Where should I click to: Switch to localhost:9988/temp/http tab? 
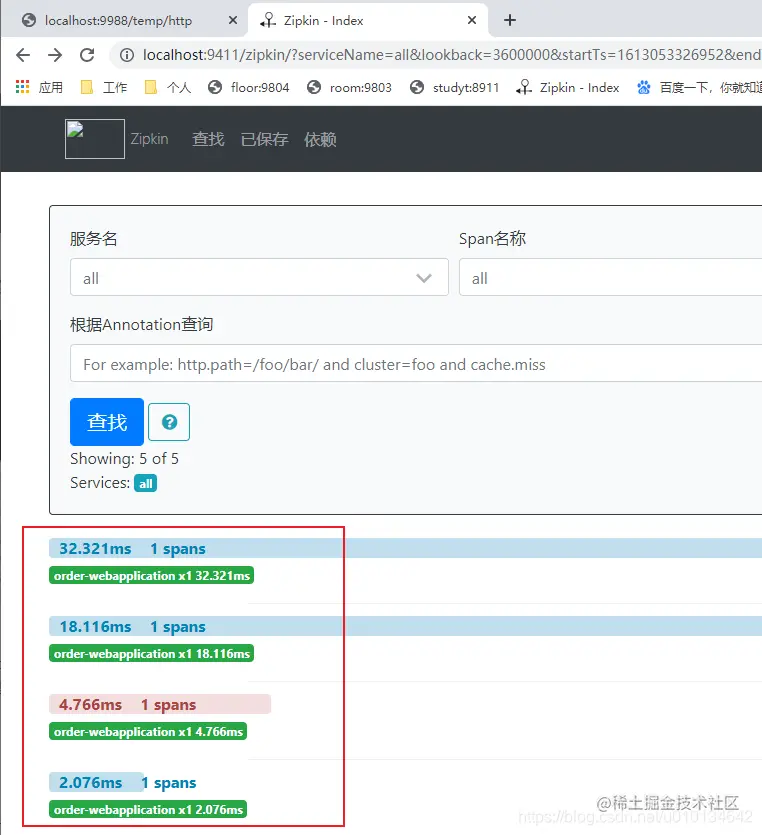pyautogui.click(x=118, y=20)
